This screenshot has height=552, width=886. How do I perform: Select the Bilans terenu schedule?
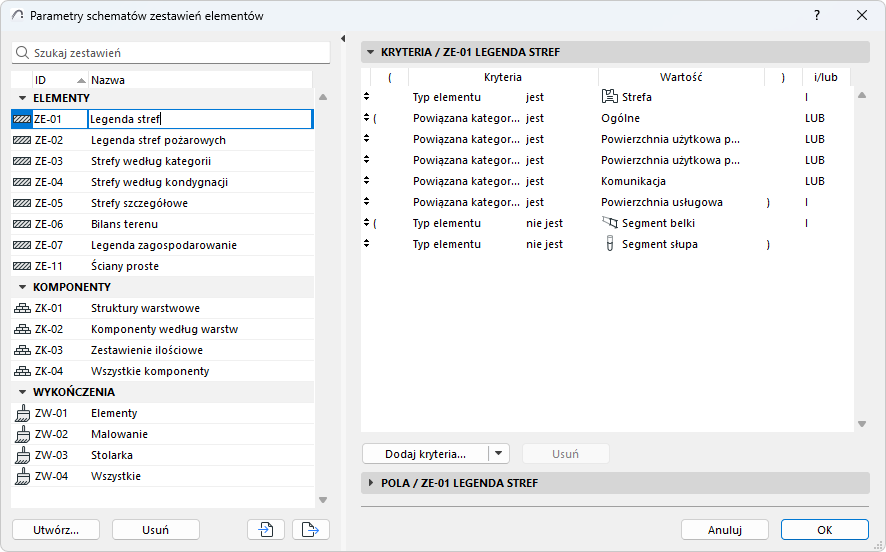click(126, 224)
